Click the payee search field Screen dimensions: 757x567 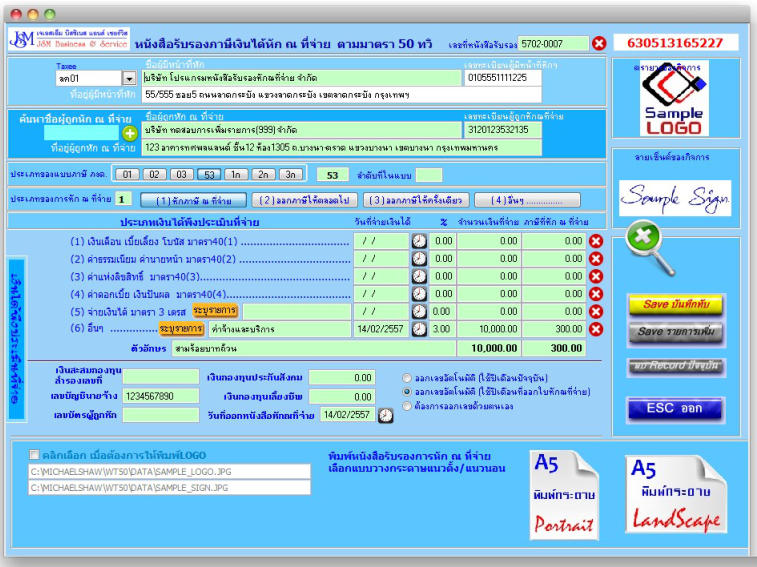coord(81,133)
